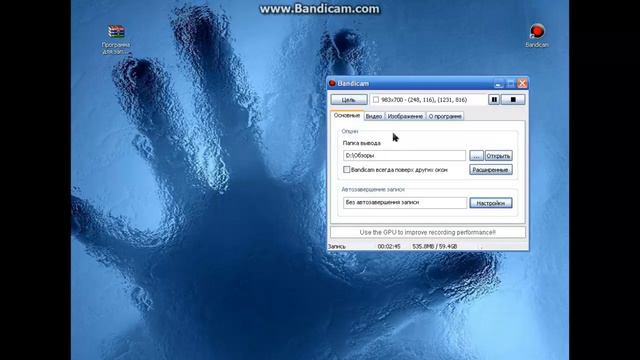Open the Расширенные advanced settings

[x=491, y=170]
